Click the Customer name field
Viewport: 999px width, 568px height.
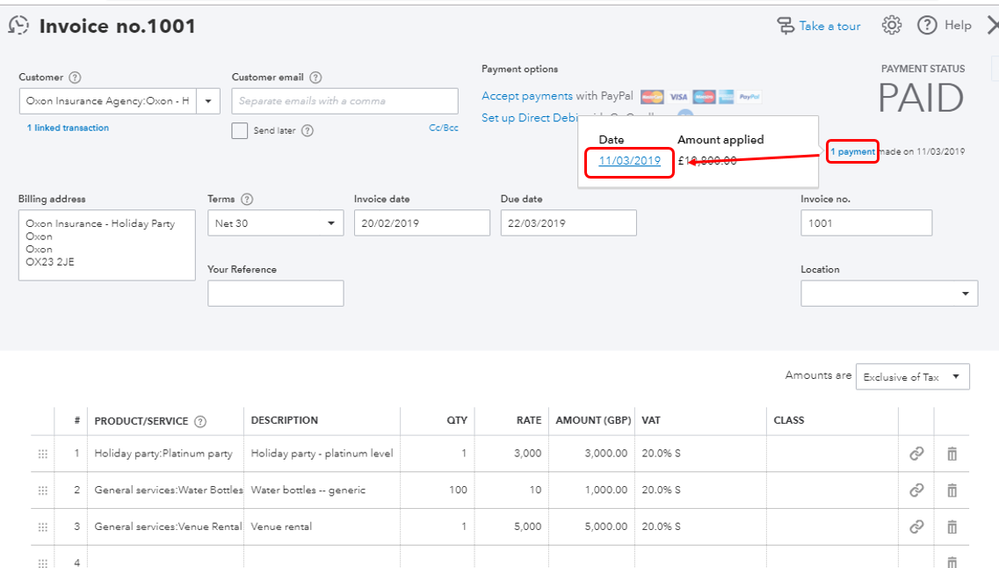(108, 101)
